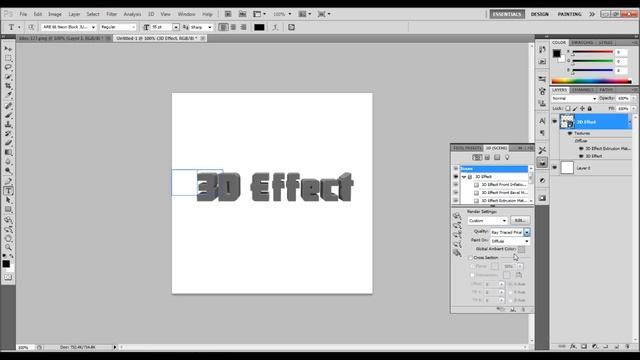Select the Move tool

click(8, 49)
